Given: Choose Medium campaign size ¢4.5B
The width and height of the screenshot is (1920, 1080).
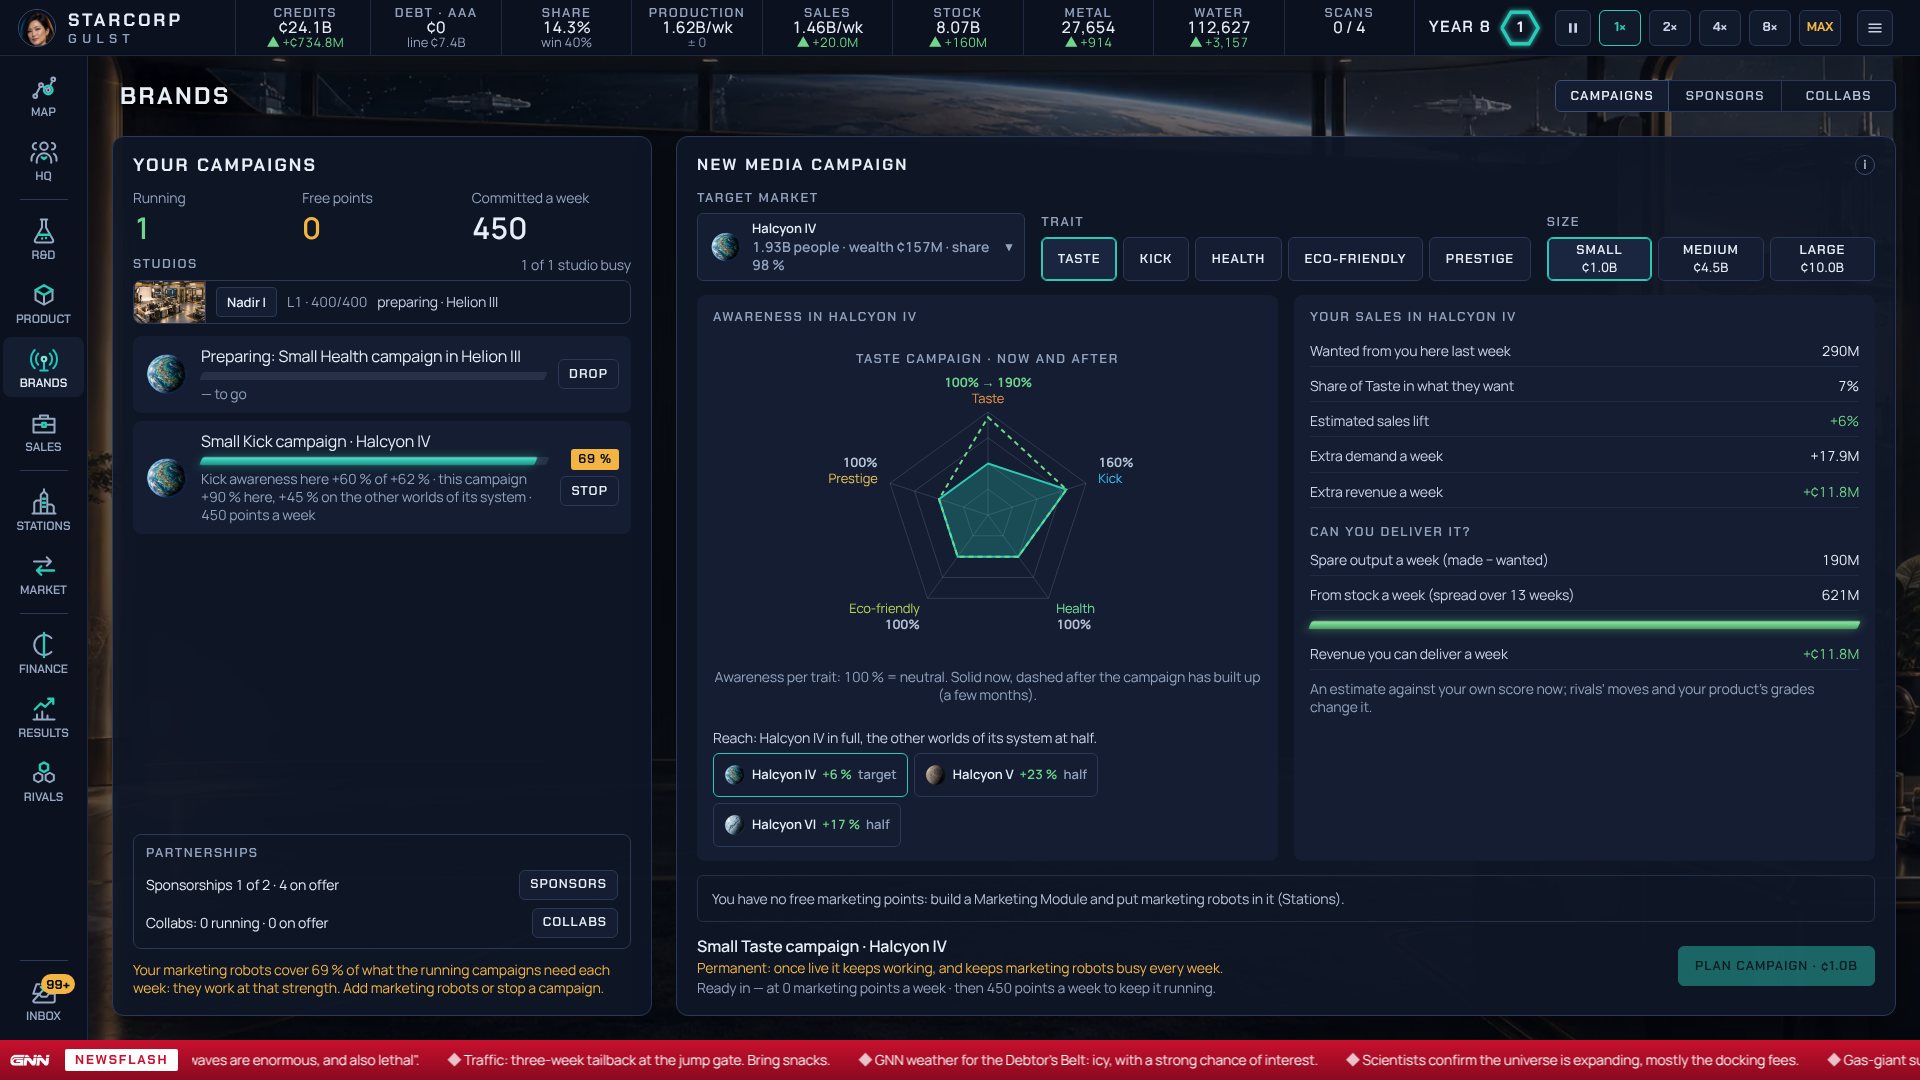Looking at the screenshot, I should [1710, 259].
